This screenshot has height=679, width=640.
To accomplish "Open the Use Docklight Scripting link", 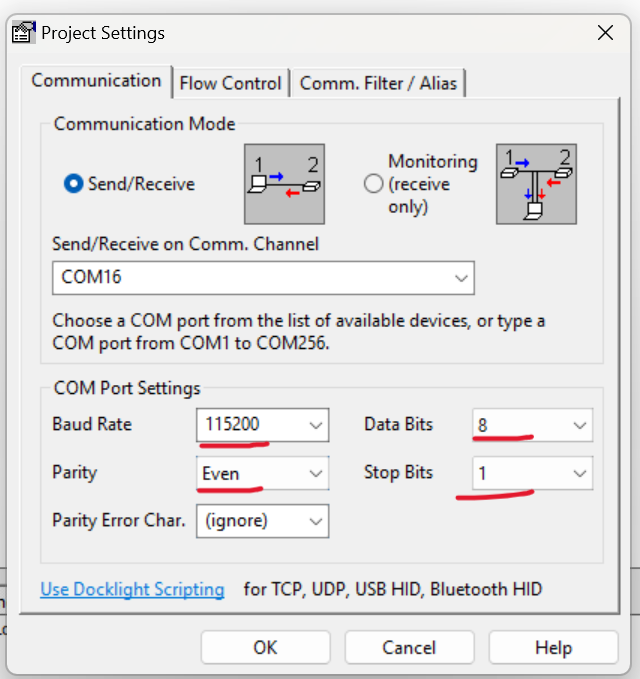I will (x=132, y=589).
